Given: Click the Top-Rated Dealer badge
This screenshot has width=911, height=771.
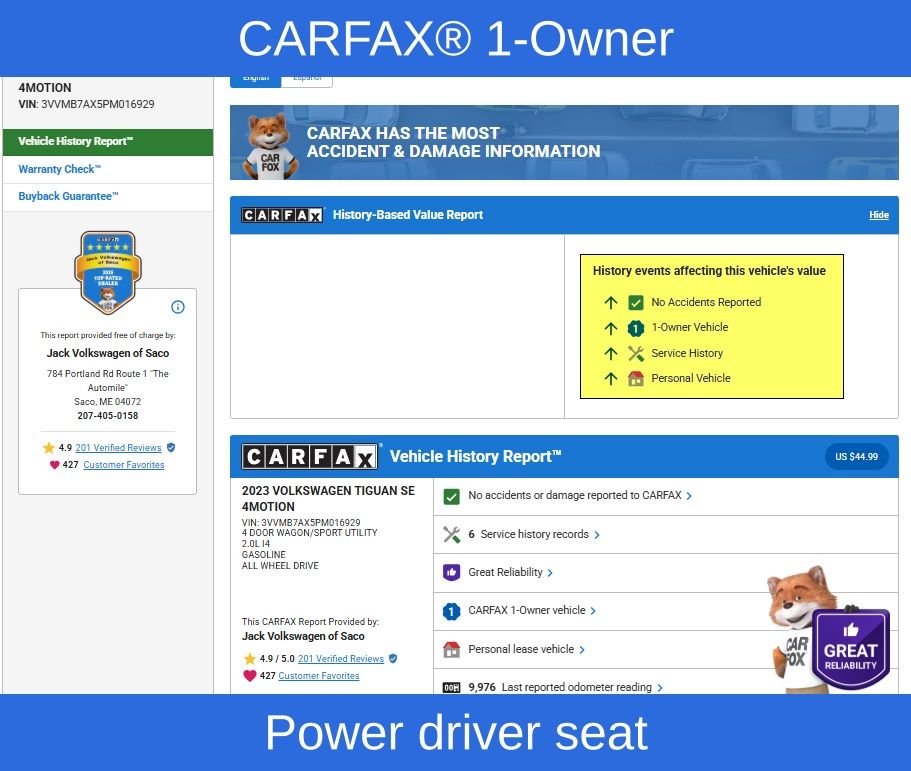Looking at the screenshot, I should [x=107, y=270].
